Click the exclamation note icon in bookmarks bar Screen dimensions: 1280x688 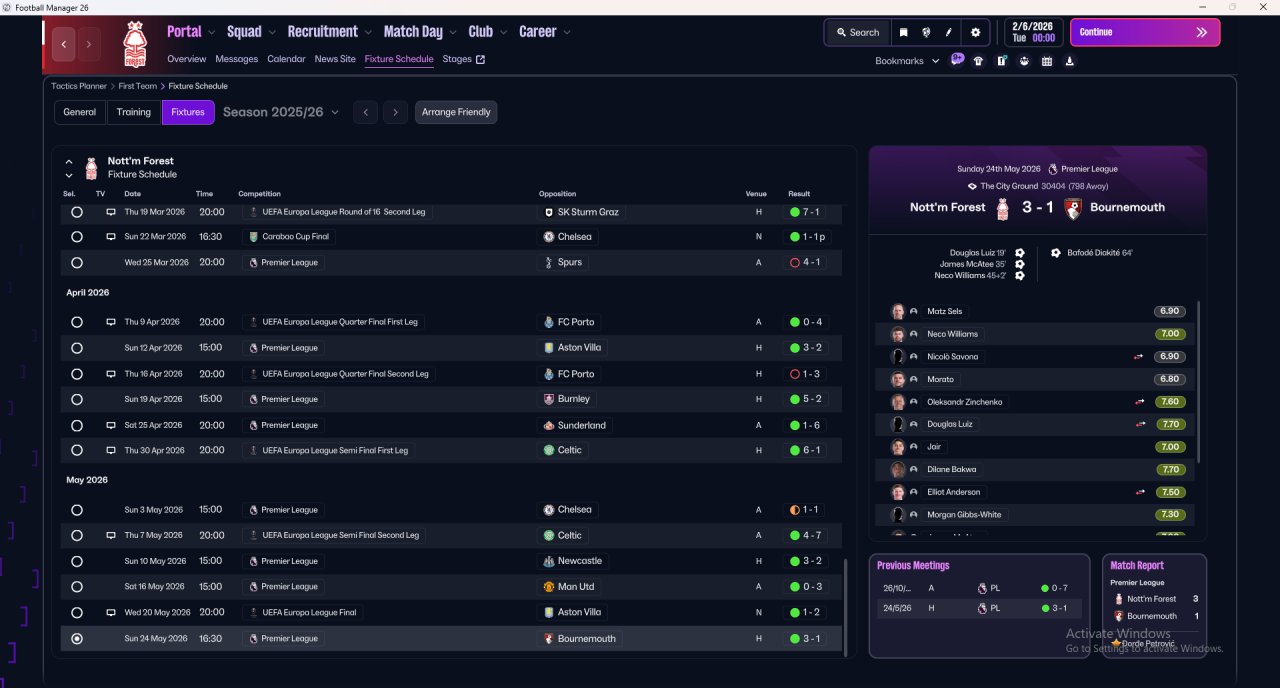1001,61
